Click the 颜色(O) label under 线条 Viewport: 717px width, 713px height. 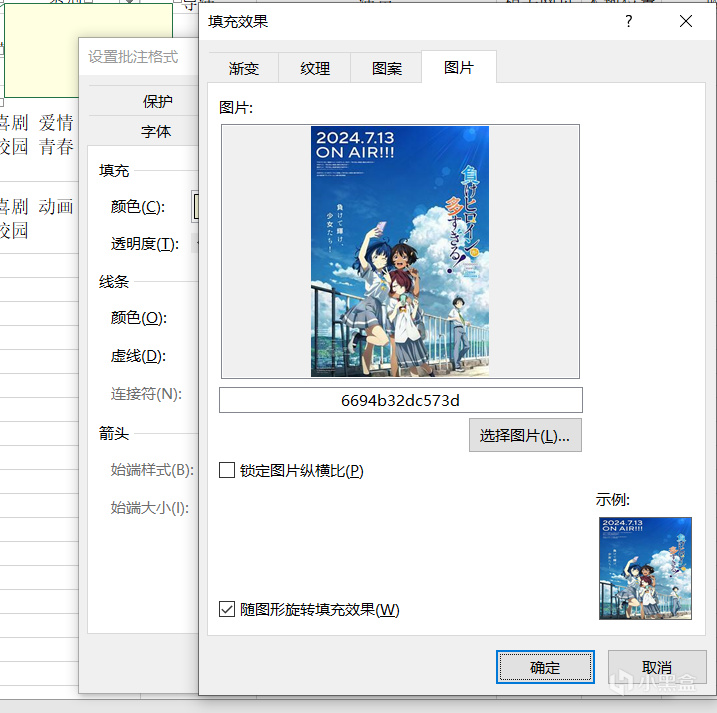pos(139,317)
